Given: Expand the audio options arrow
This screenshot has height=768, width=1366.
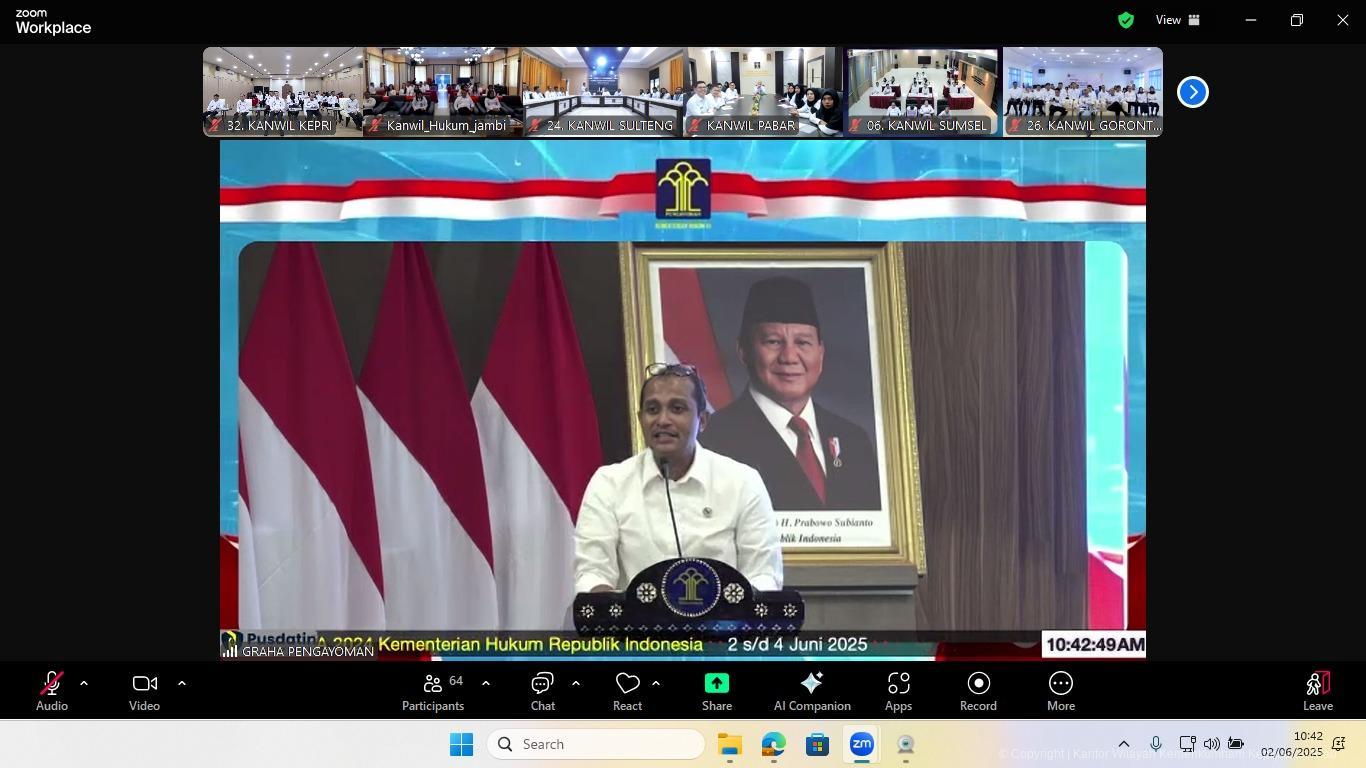Looking at the screenshot, I should (x=84, y=683).
